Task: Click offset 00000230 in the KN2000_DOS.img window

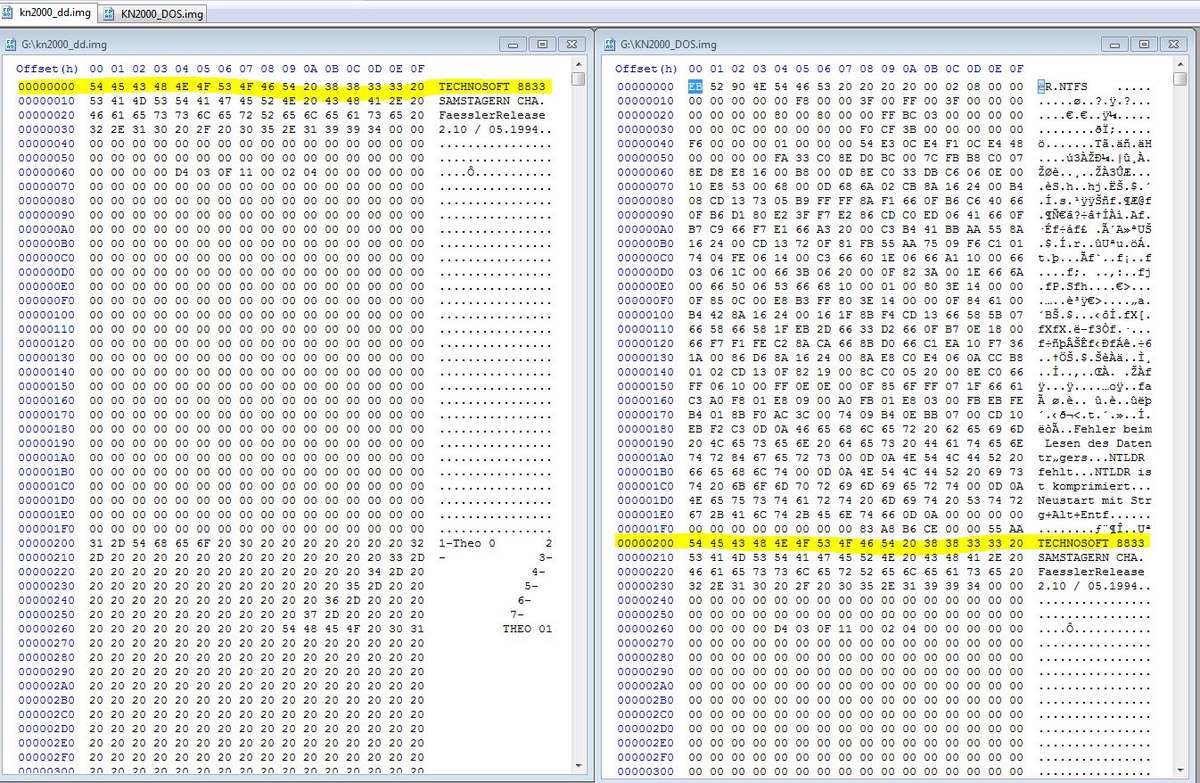Action: (x=647, y=584)
